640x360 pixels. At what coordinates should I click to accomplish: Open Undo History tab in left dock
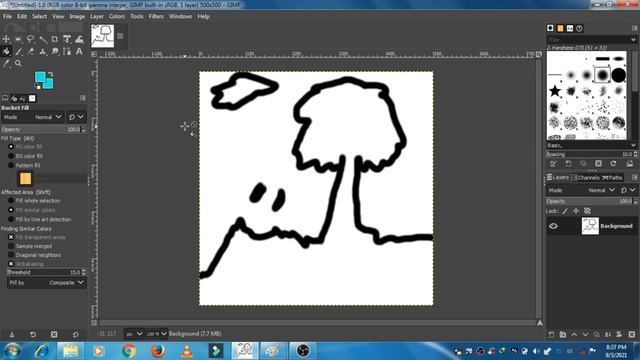23,98
